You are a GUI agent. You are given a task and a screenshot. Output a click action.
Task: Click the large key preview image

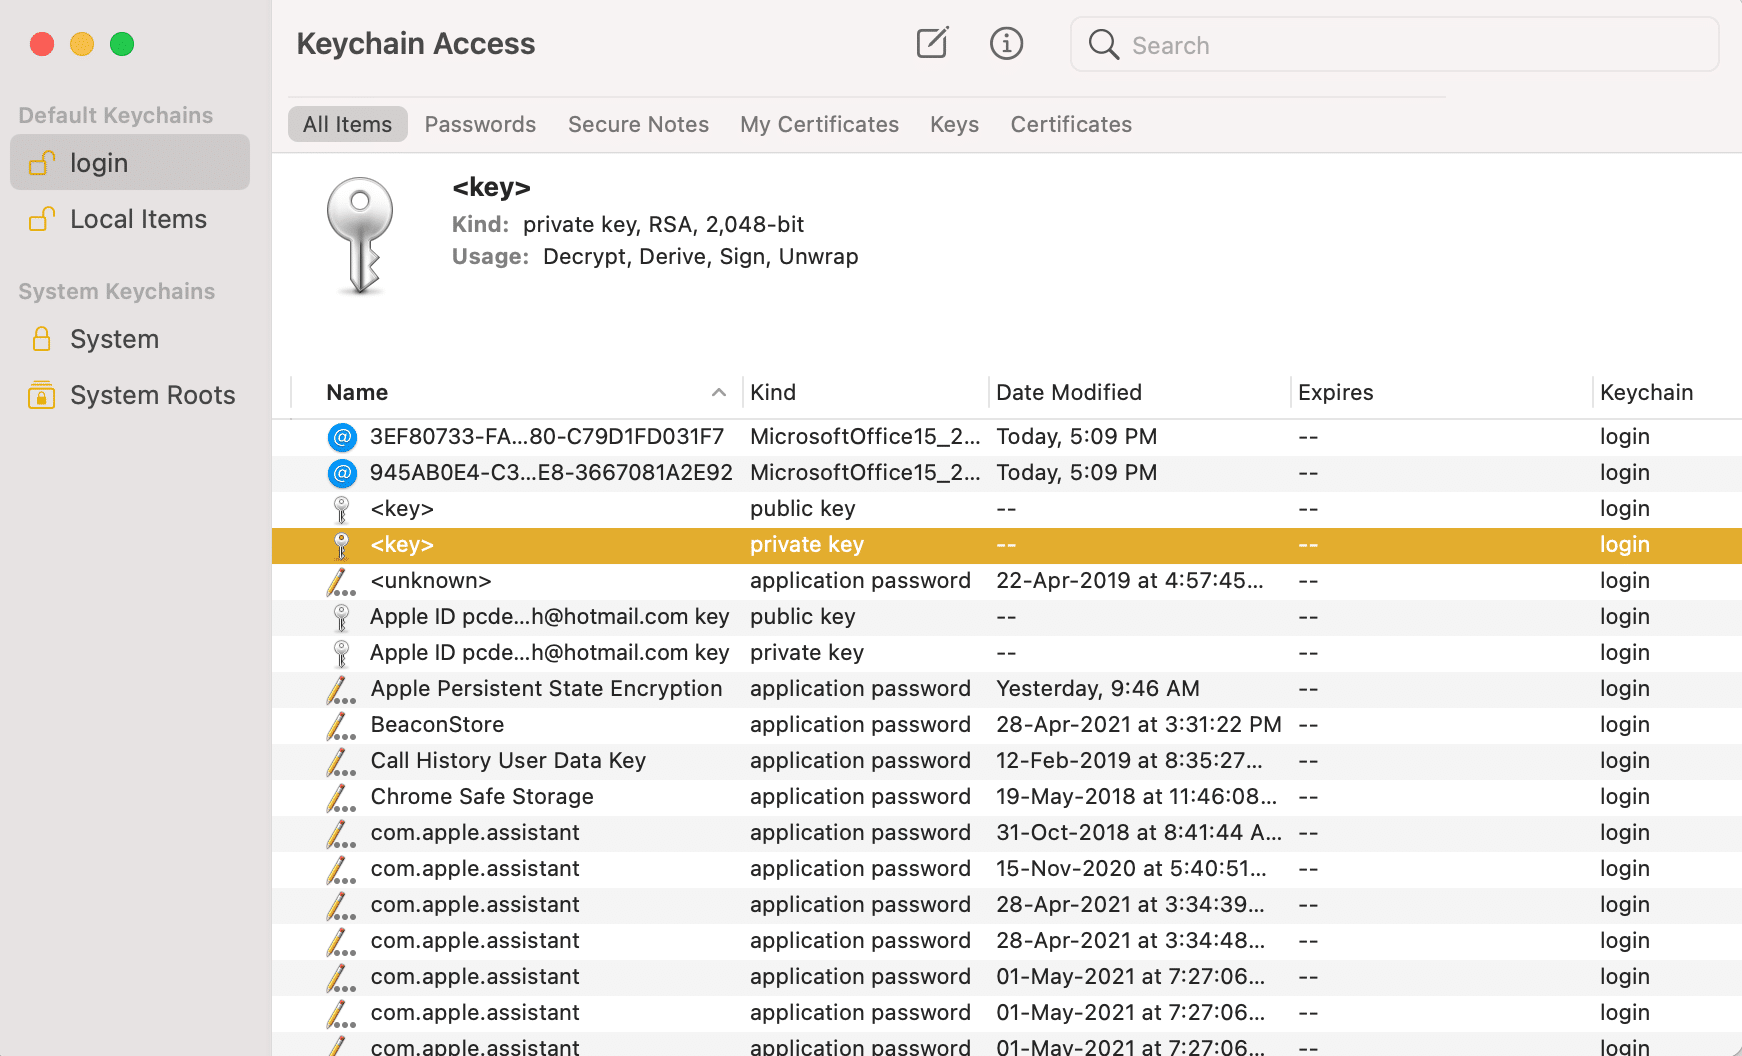[x=360, y=236]
